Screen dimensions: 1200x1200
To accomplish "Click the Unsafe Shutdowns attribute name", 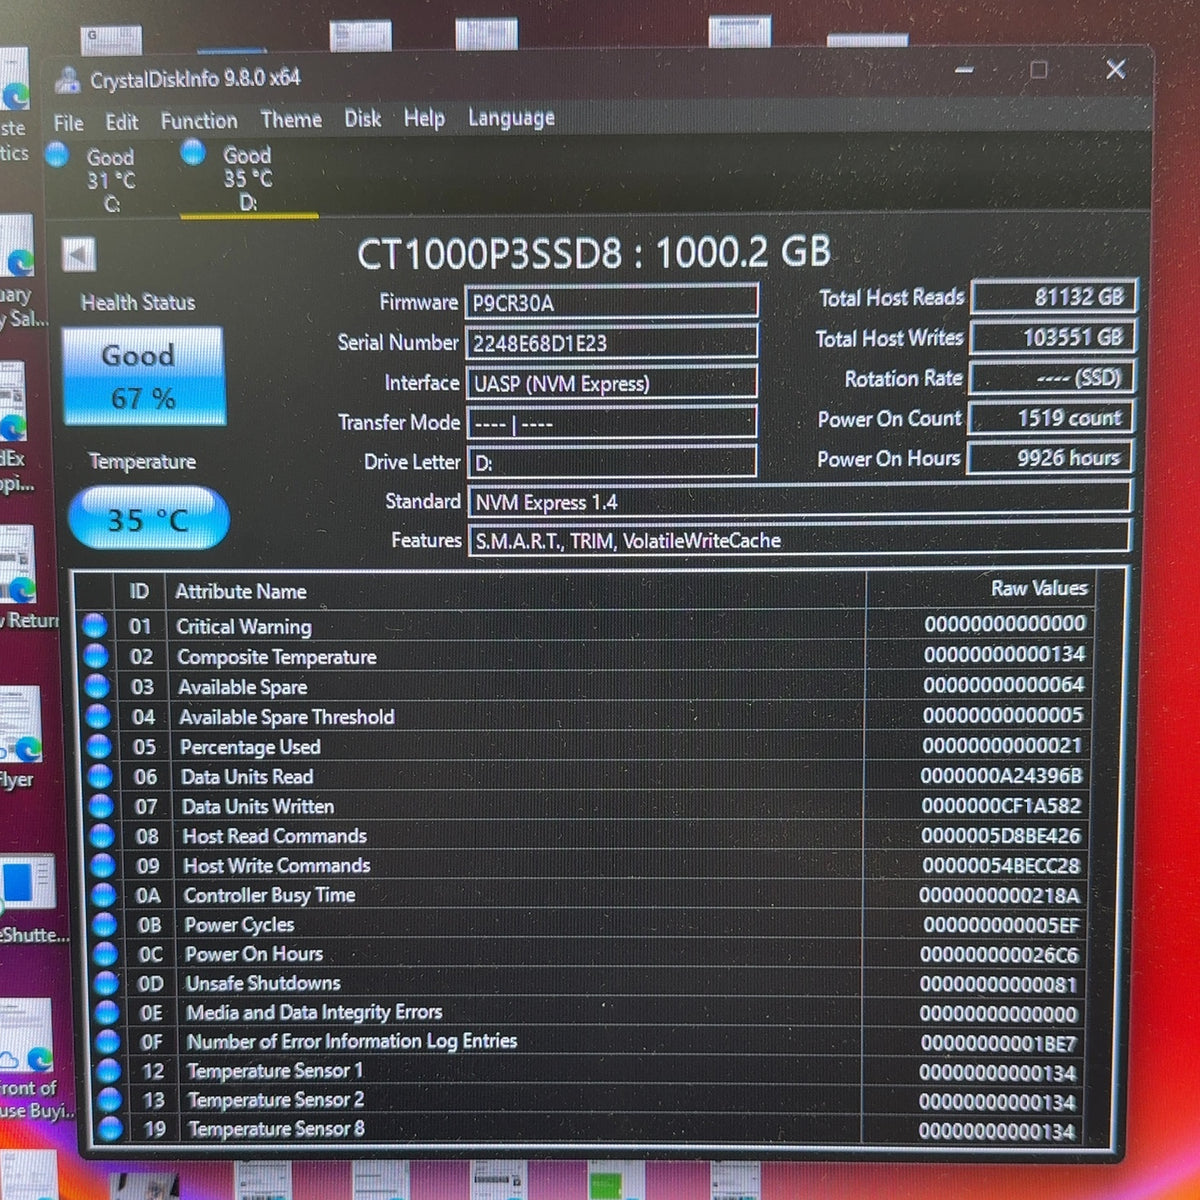I will pos(263,983).
